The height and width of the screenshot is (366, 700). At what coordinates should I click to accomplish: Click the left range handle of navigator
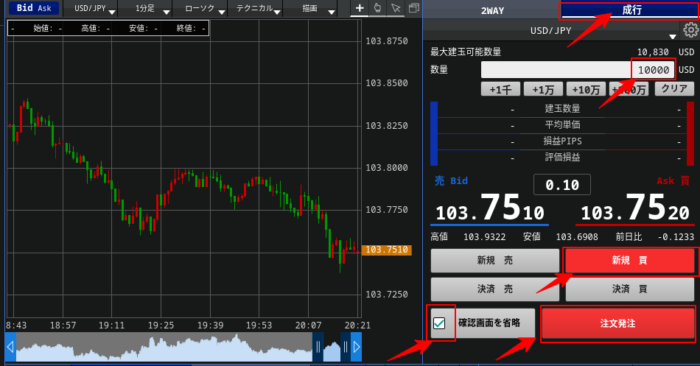point(318,347)
